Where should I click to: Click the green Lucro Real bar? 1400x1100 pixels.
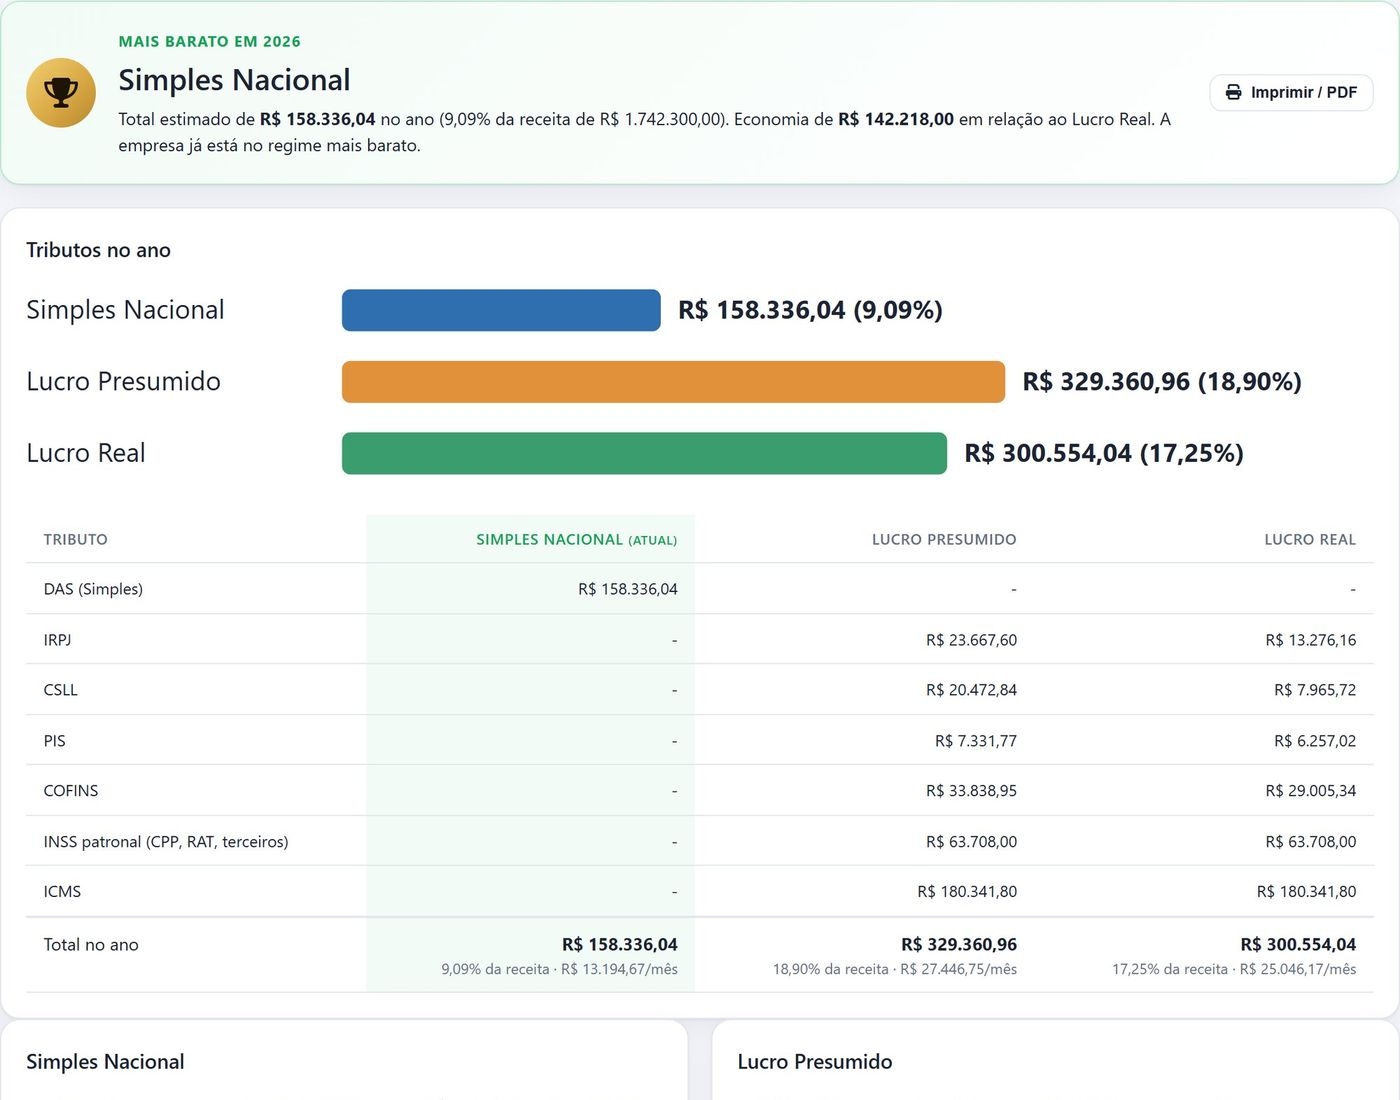[644, 453]
